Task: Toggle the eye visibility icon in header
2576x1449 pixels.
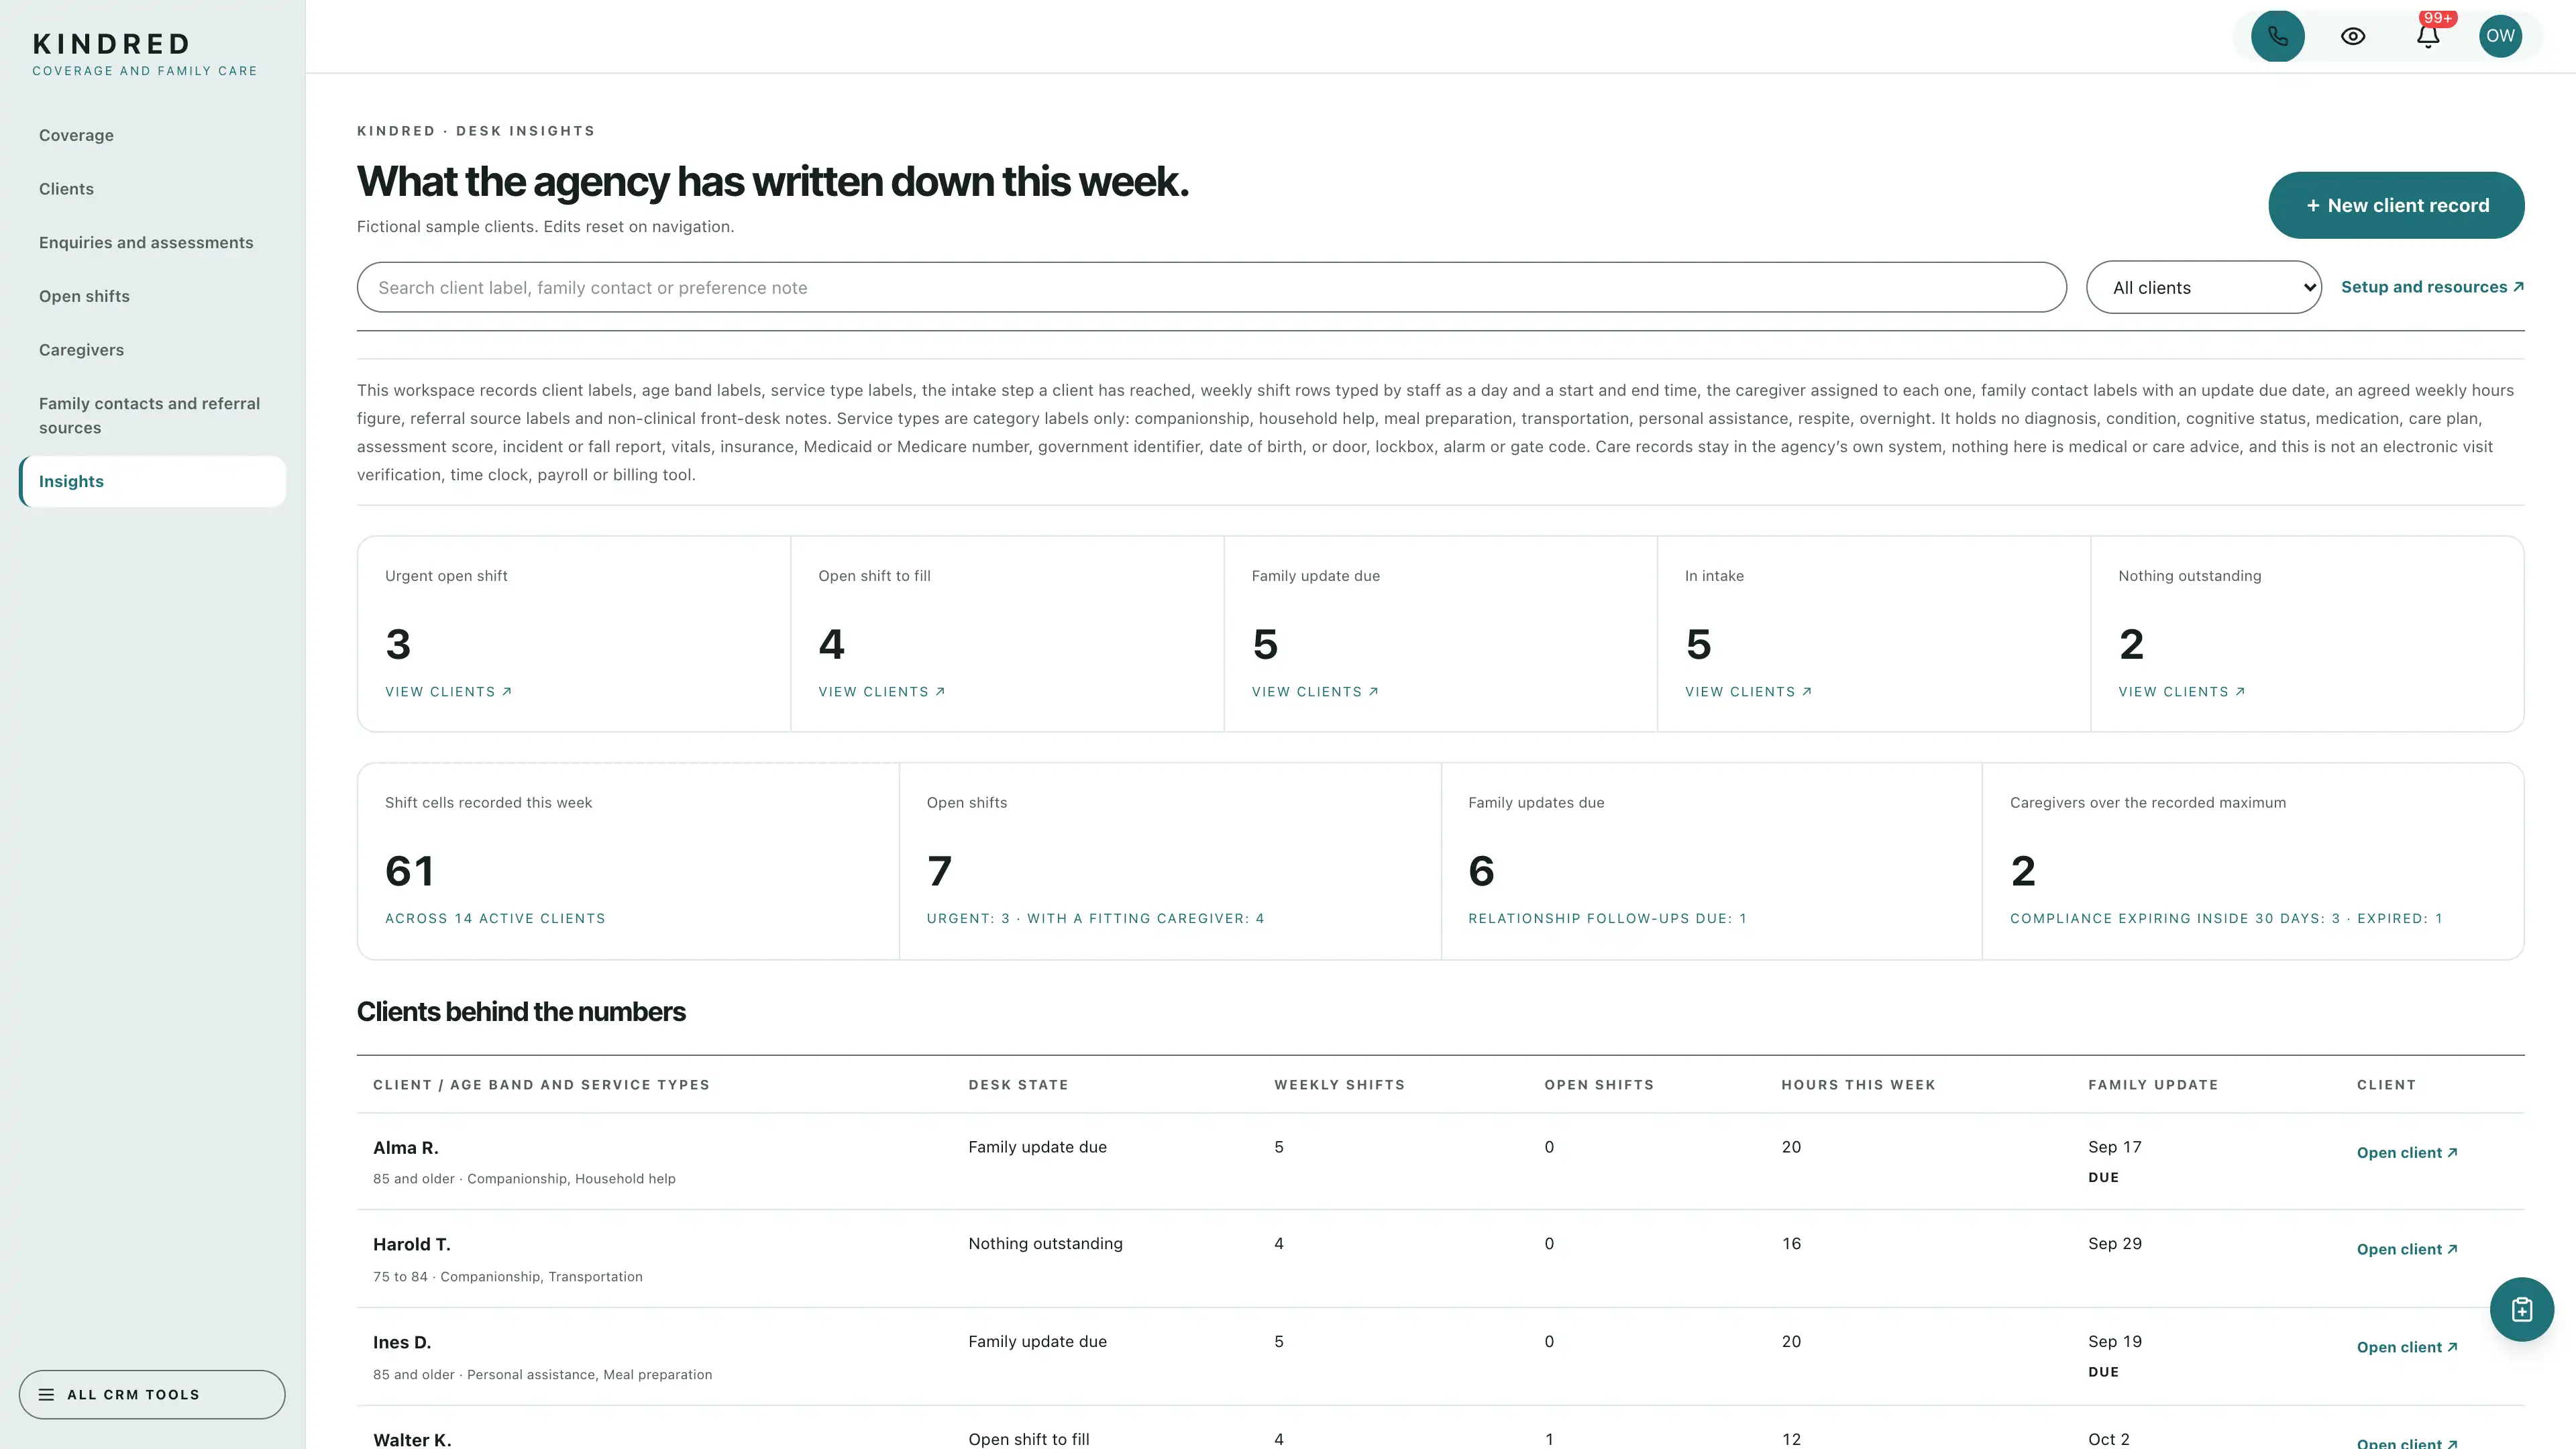Action: pos(2353,36)
